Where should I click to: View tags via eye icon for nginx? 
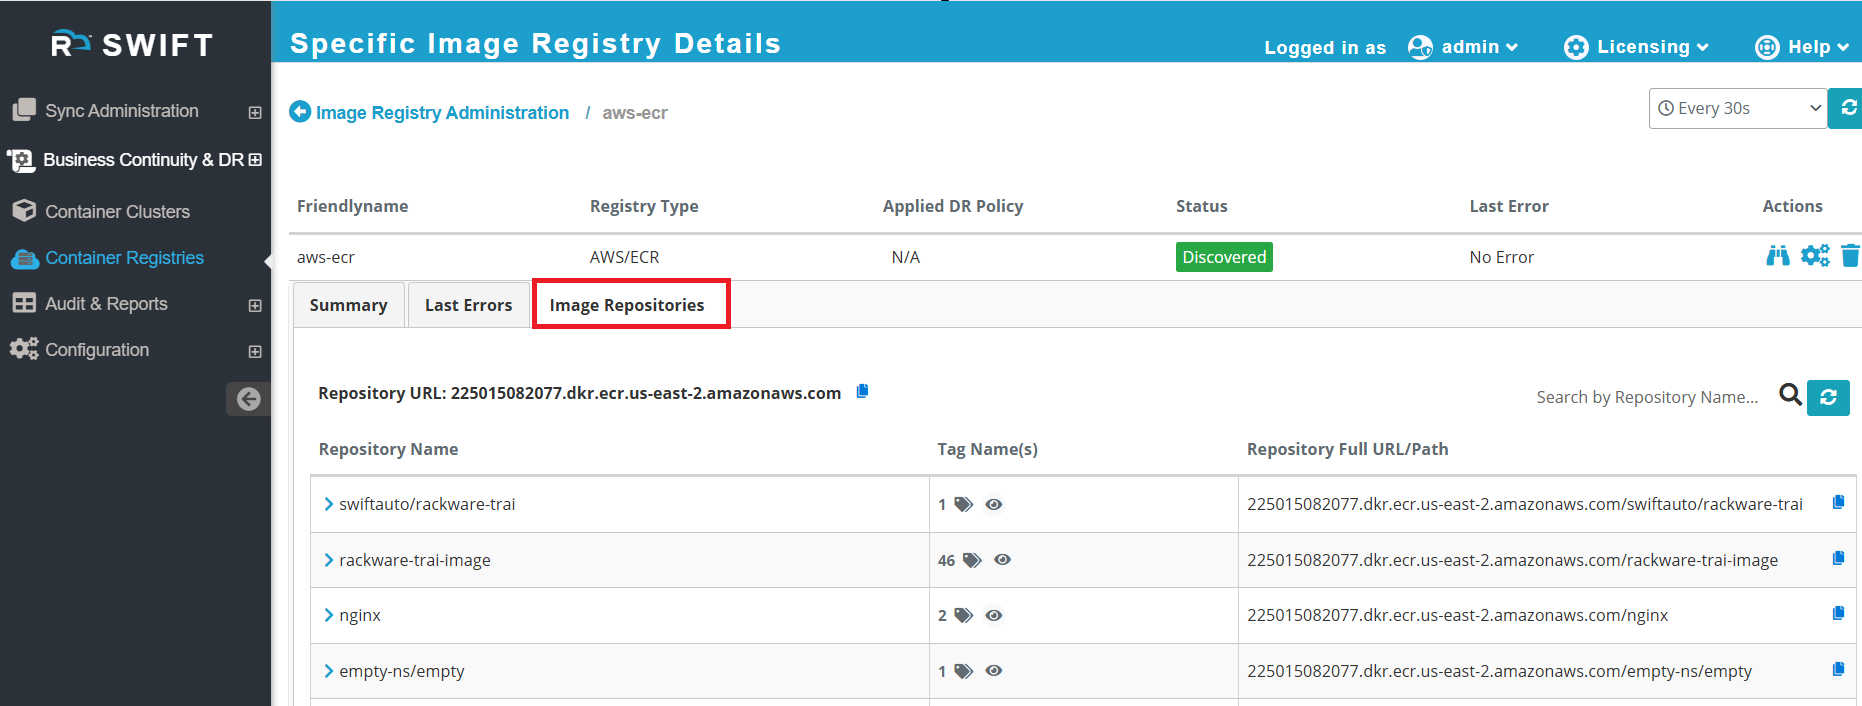(993, 615)
